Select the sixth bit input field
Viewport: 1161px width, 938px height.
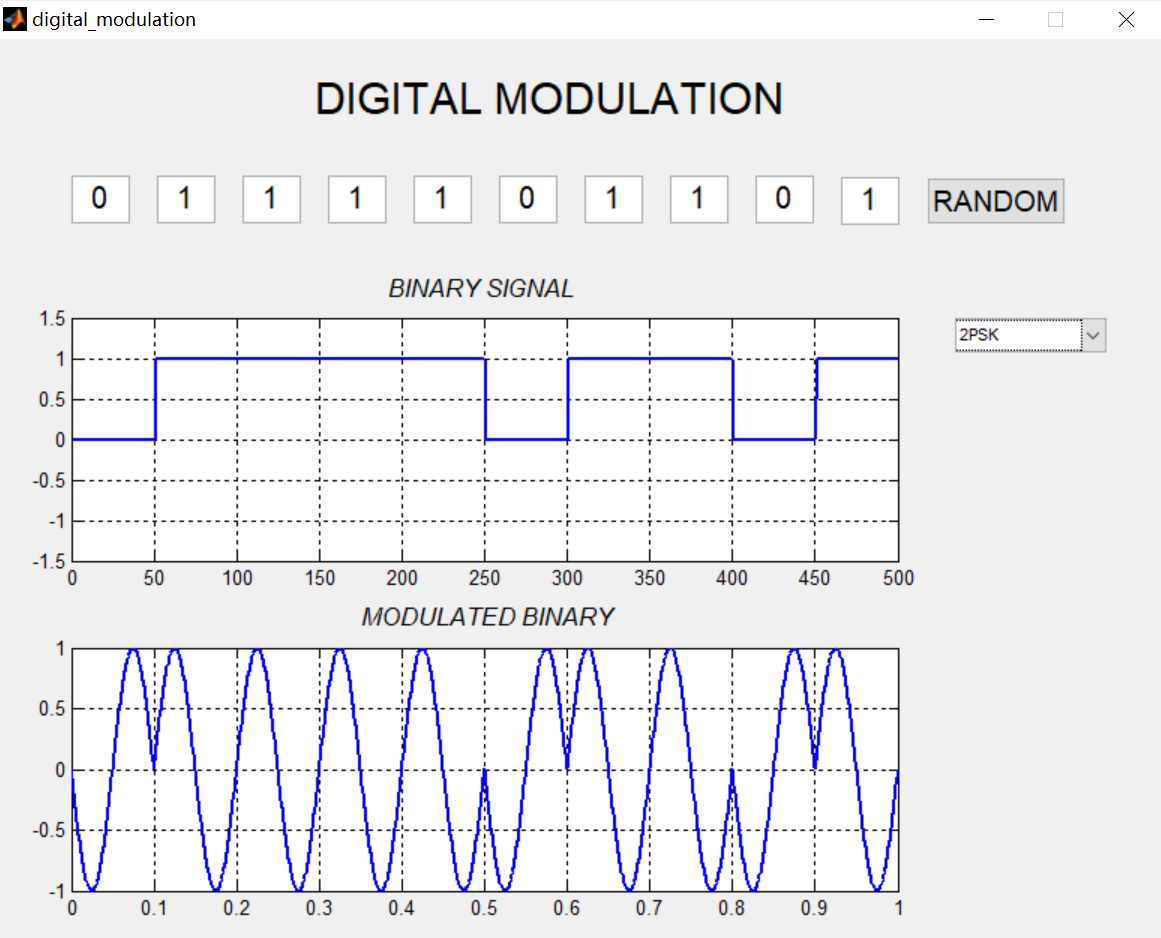click(x=528, y=199)
